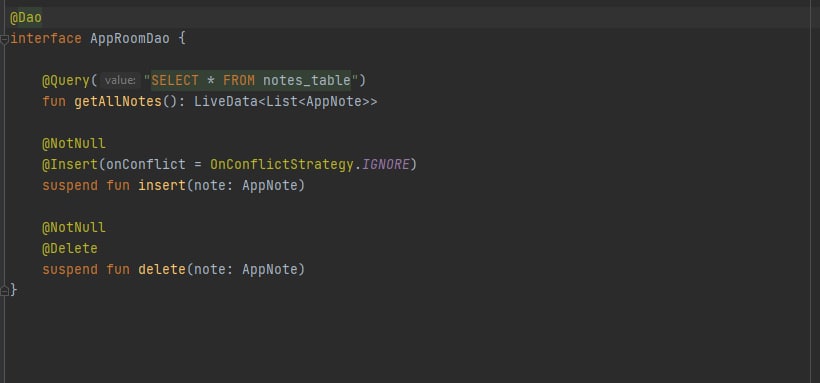
Task: Click AppNote type in insert parameter
Action: pyautogui.click(x=270, y=185)
